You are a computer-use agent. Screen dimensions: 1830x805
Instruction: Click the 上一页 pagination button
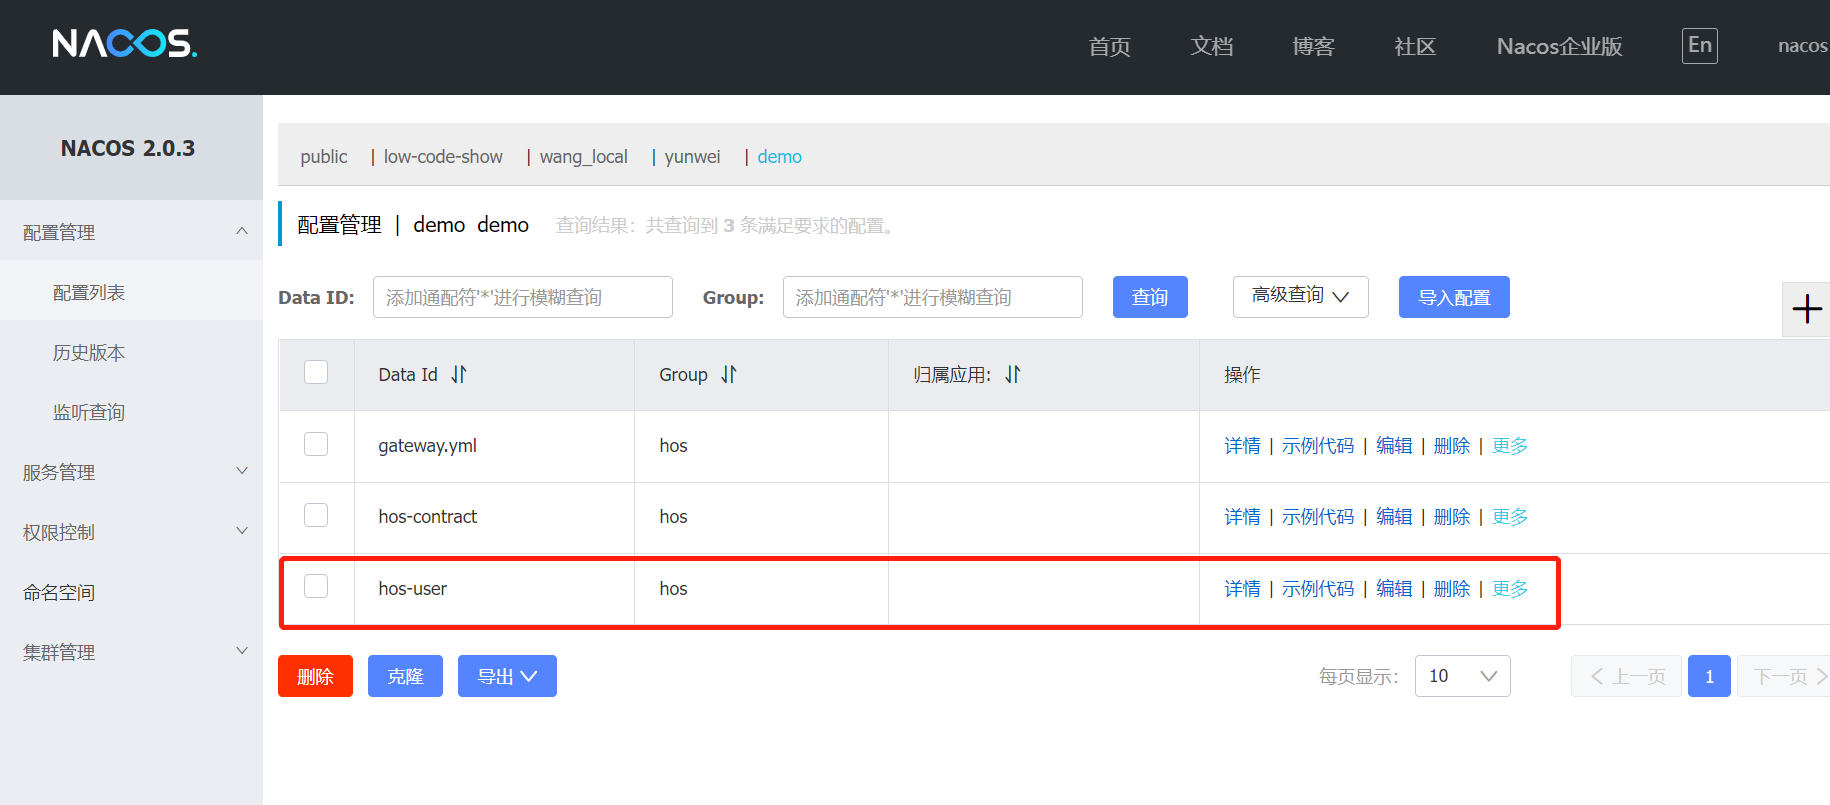pos(1627,676)
